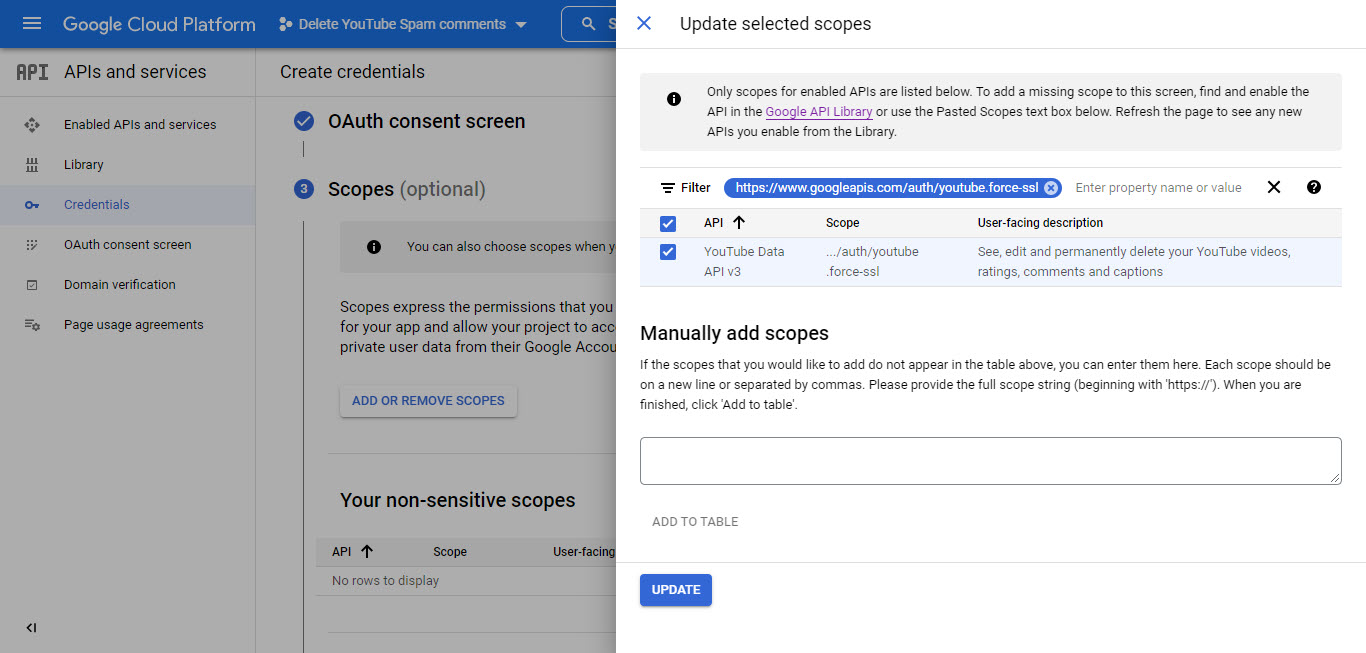Click the Google Cloud Platform logo text
Screen dimensions: 1366x653
coord(159,24)
